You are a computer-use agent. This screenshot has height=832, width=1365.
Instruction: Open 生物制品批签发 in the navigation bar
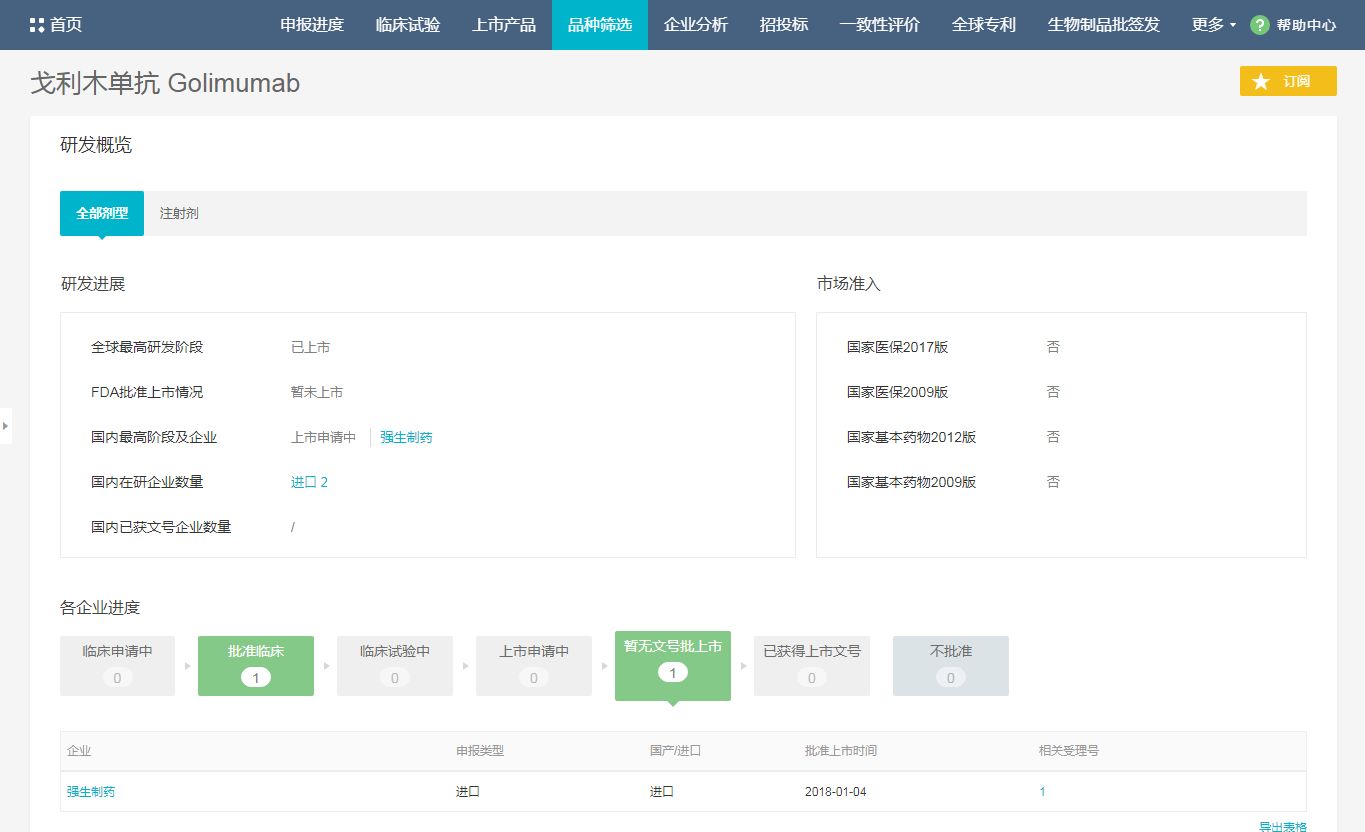[1104, 25]
